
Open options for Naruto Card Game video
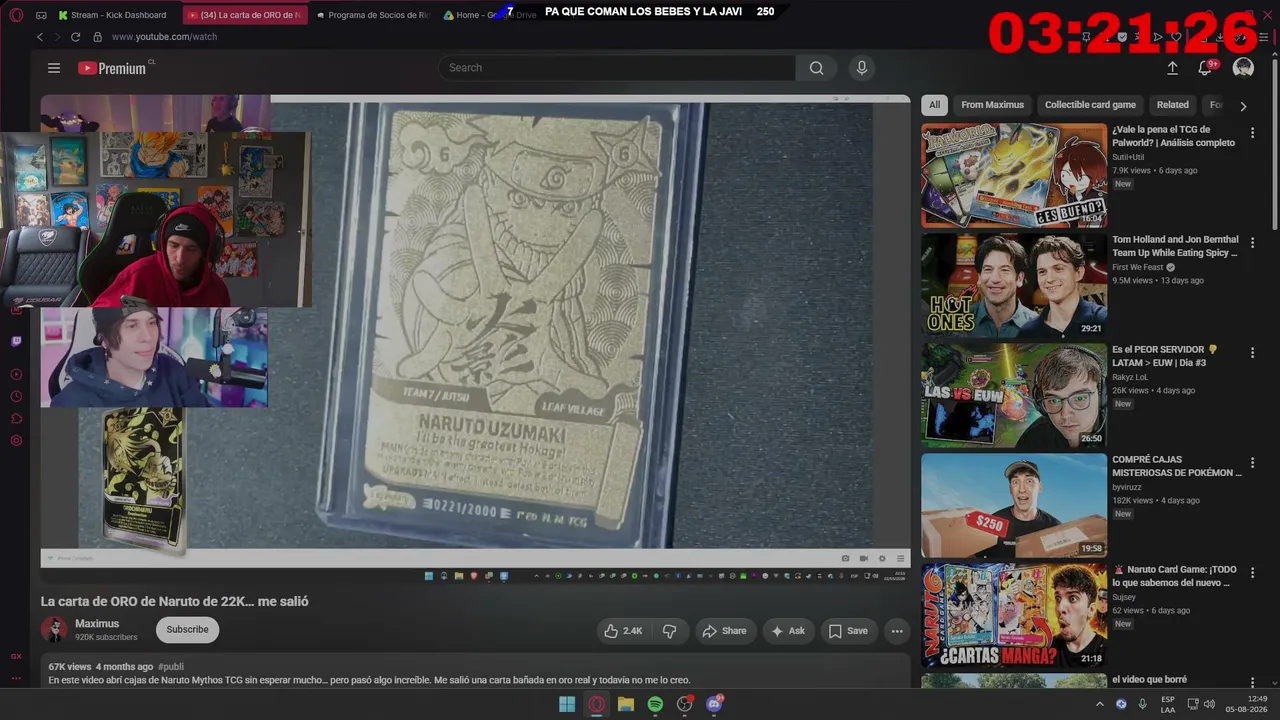point(1252,573)
